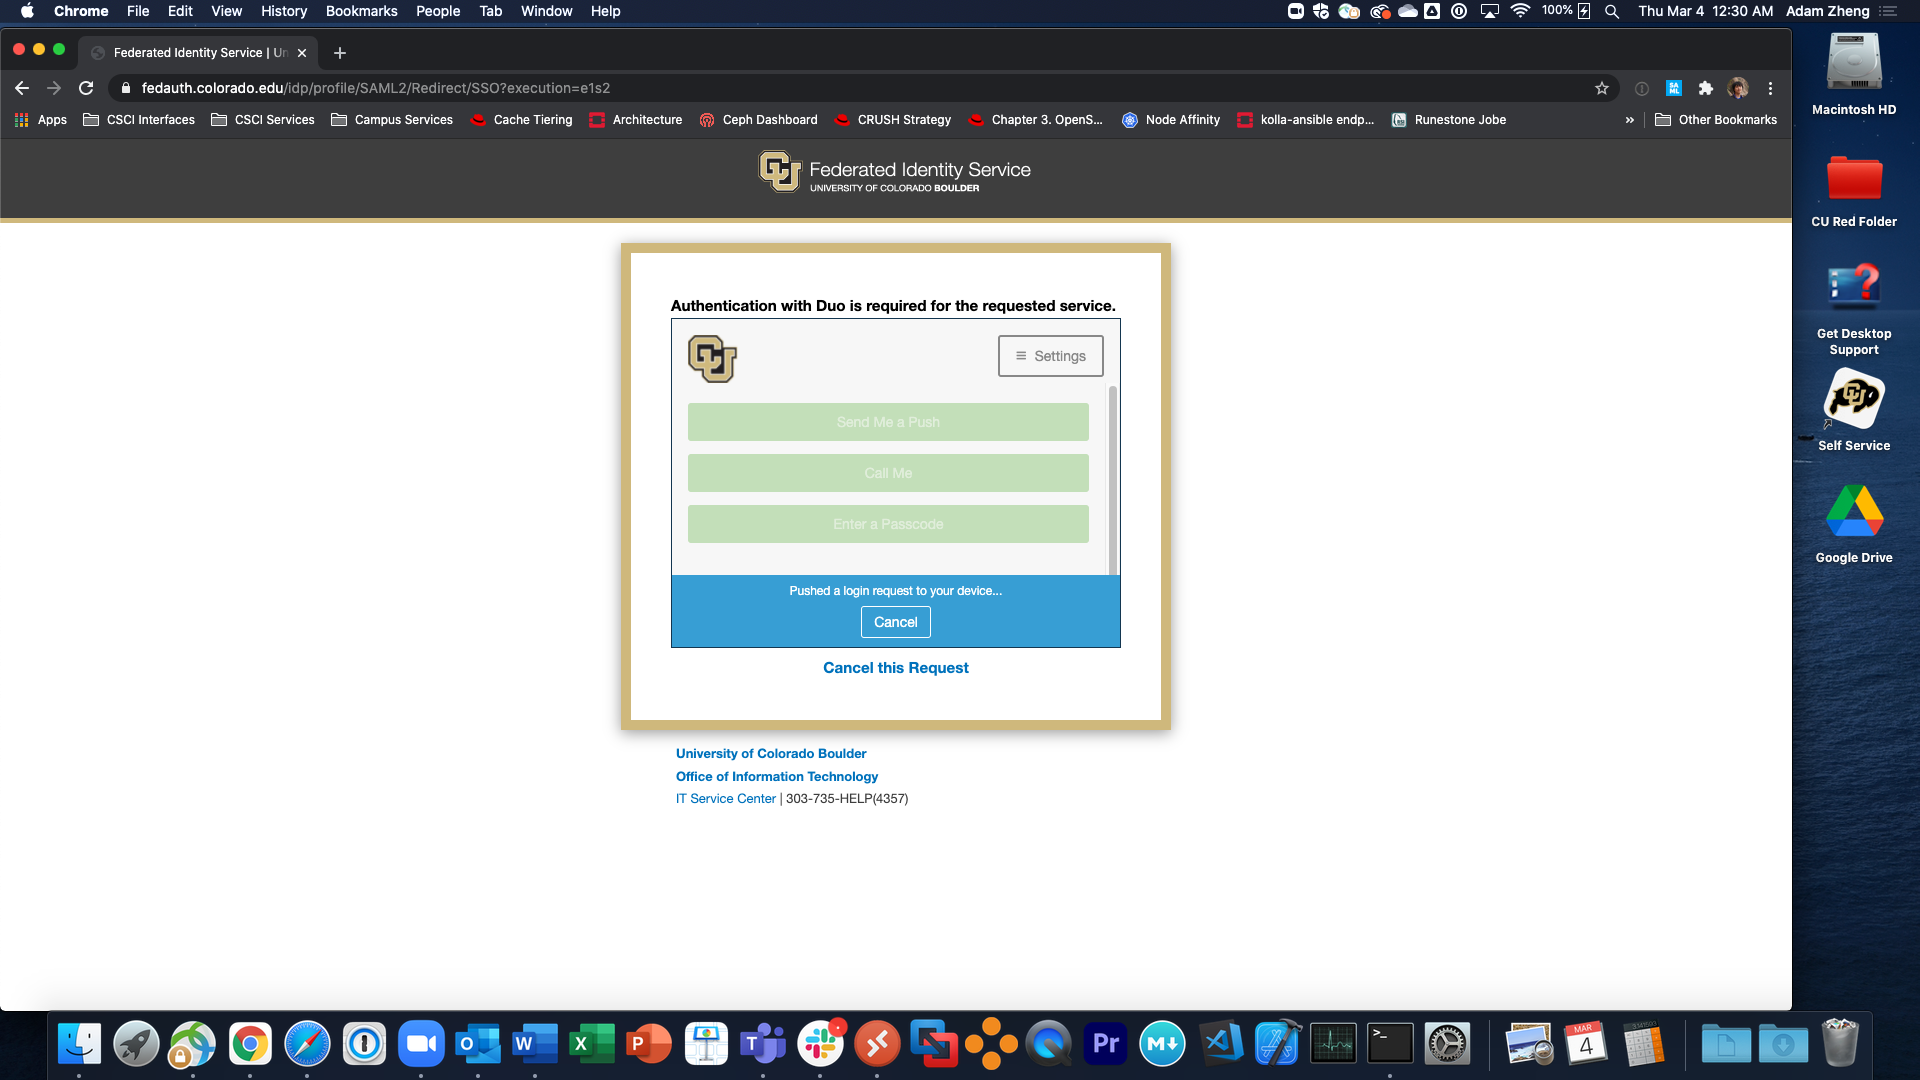Viewport: 1920px width, 1080px height.
Task: Open Zoom from the Dock
Action: click(x=421, y=1044)
